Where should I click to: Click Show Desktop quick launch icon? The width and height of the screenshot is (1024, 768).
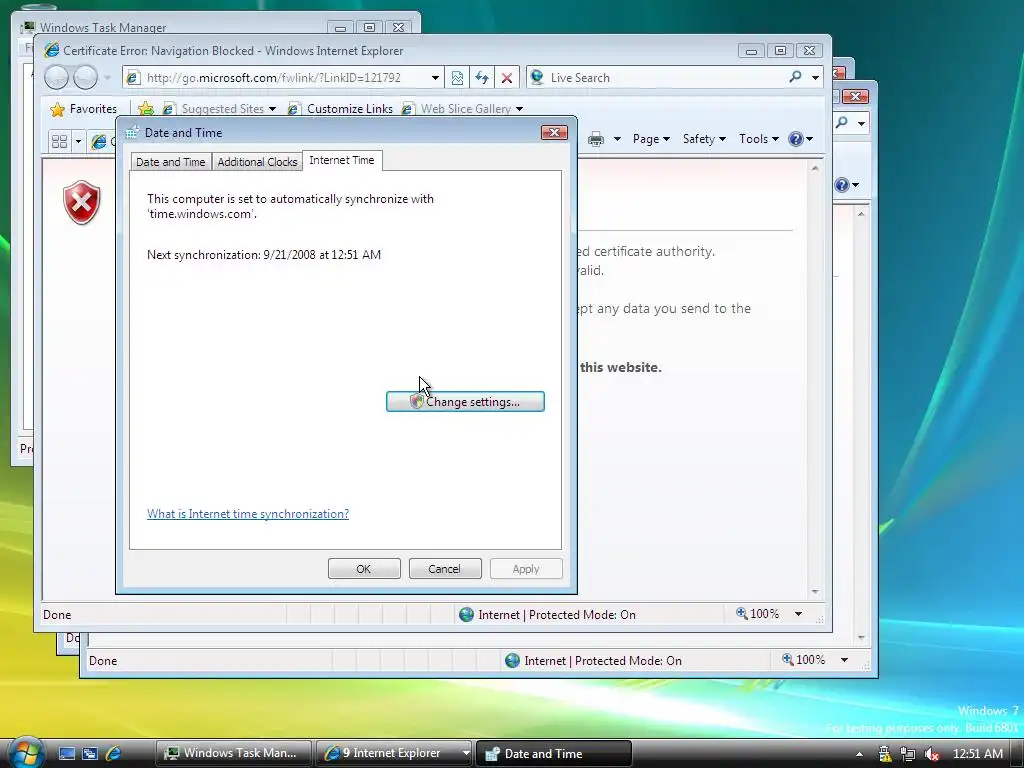67,753
